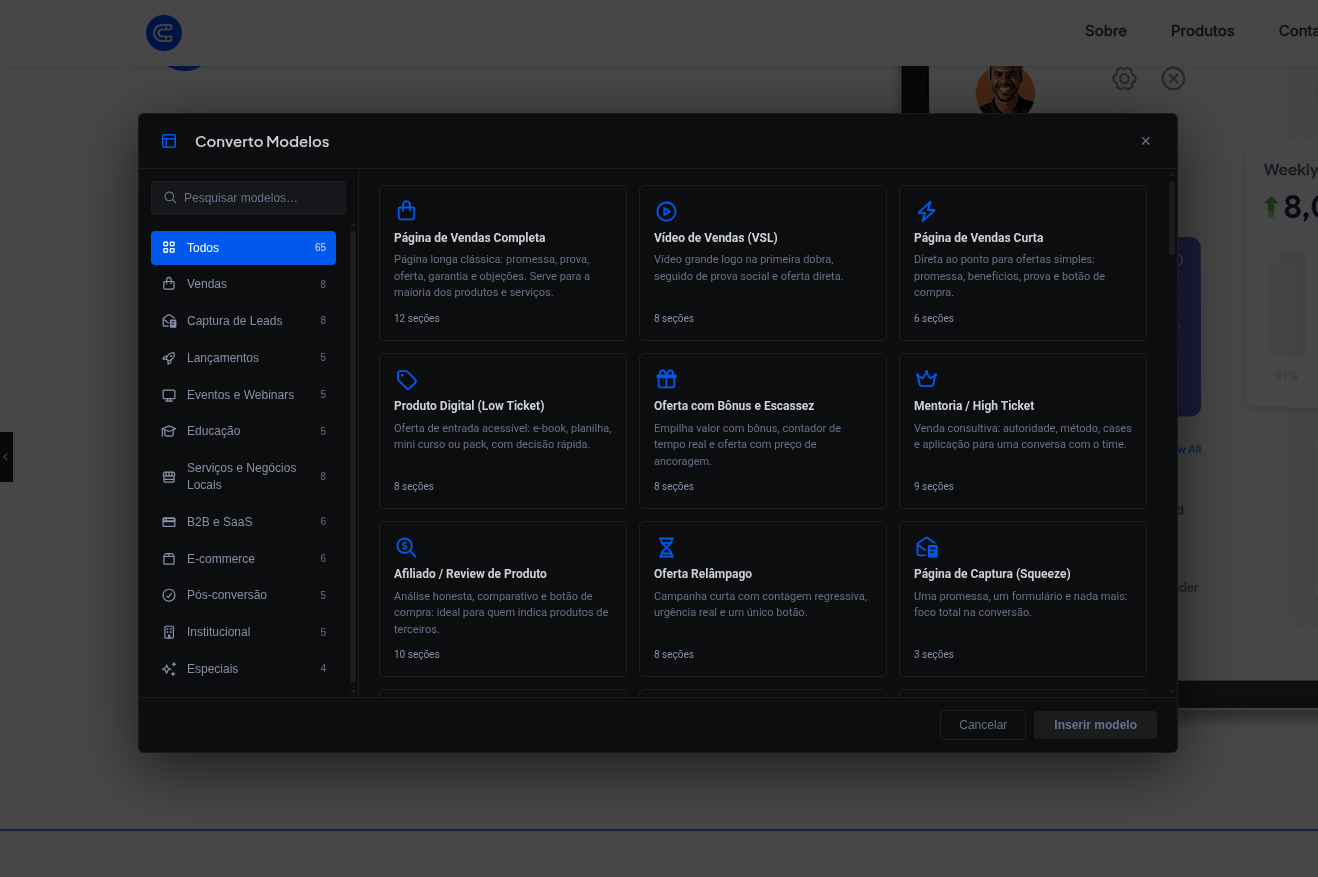Click the circled X icon beside the gear
This screenshot has width=1318, height=877.
1173,78
